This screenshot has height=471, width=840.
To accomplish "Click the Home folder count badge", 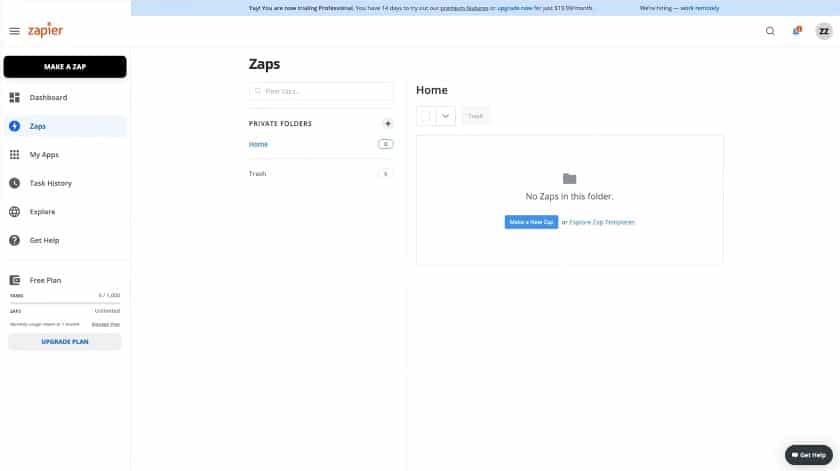I will point(385,144).
